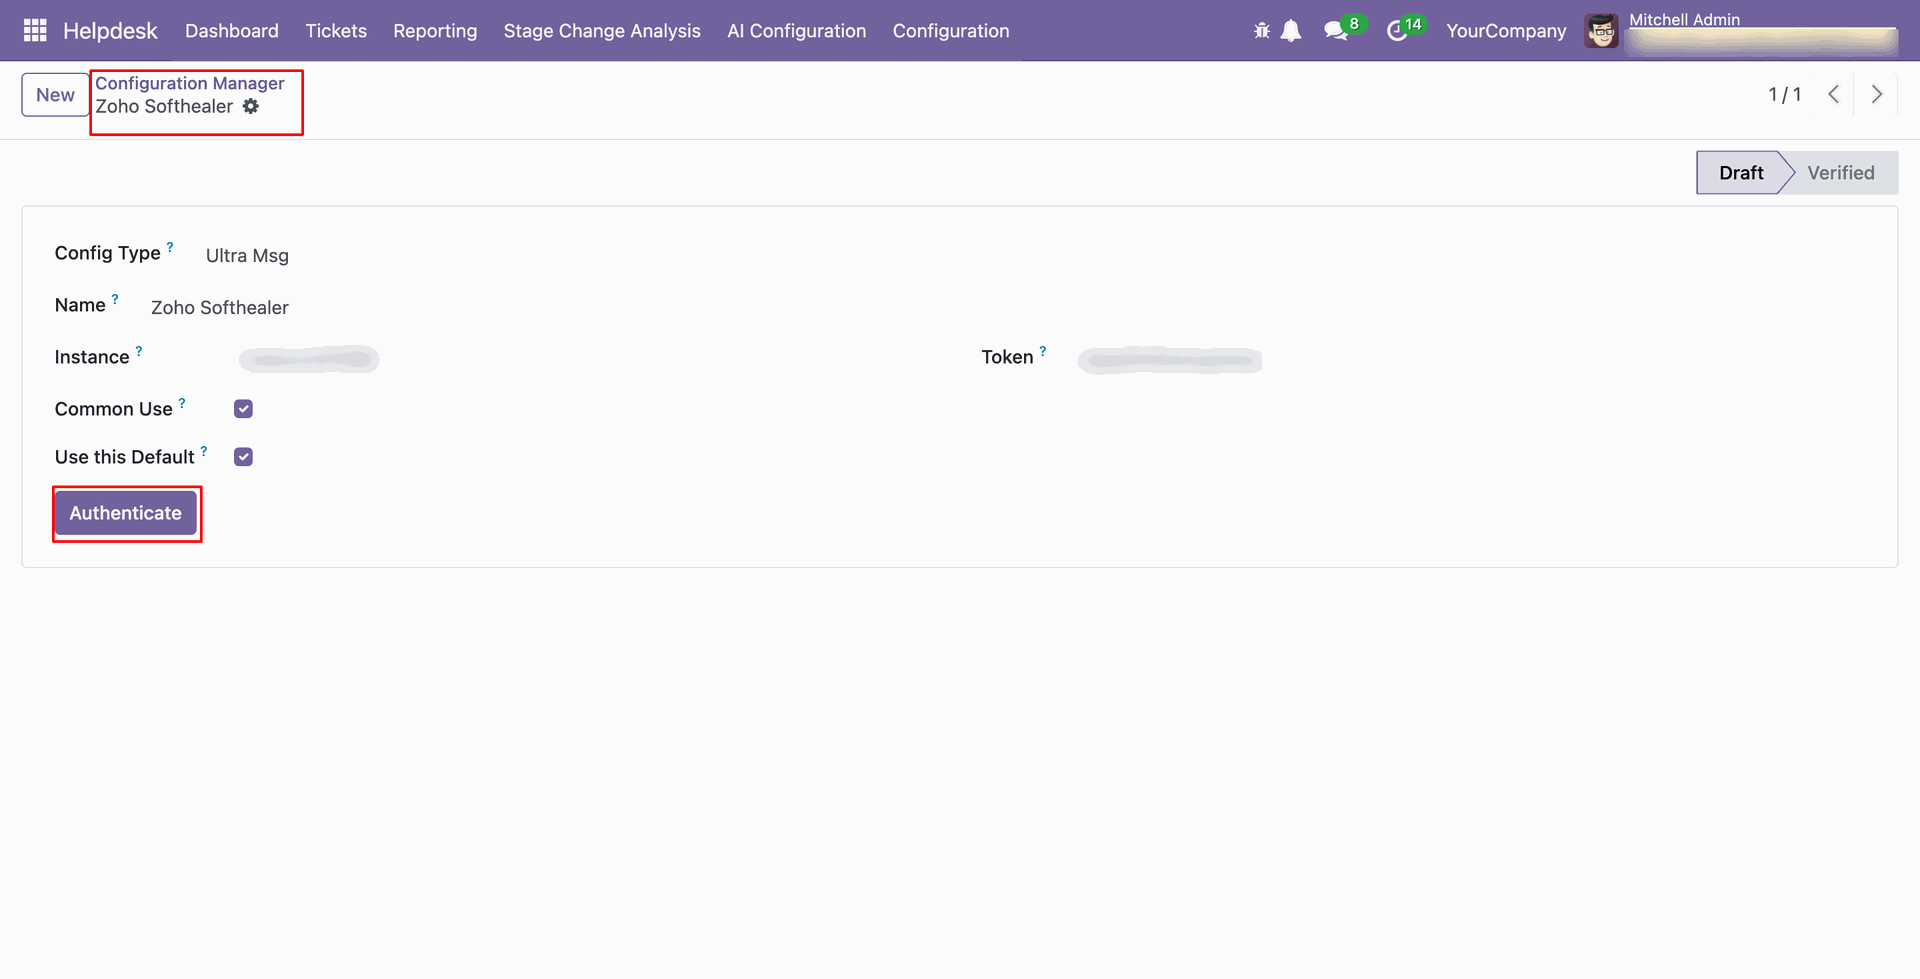The height and width of the screenshot is (979, 1920).
Task: Show help tooltip for Name field
Action: coord(115,298)
